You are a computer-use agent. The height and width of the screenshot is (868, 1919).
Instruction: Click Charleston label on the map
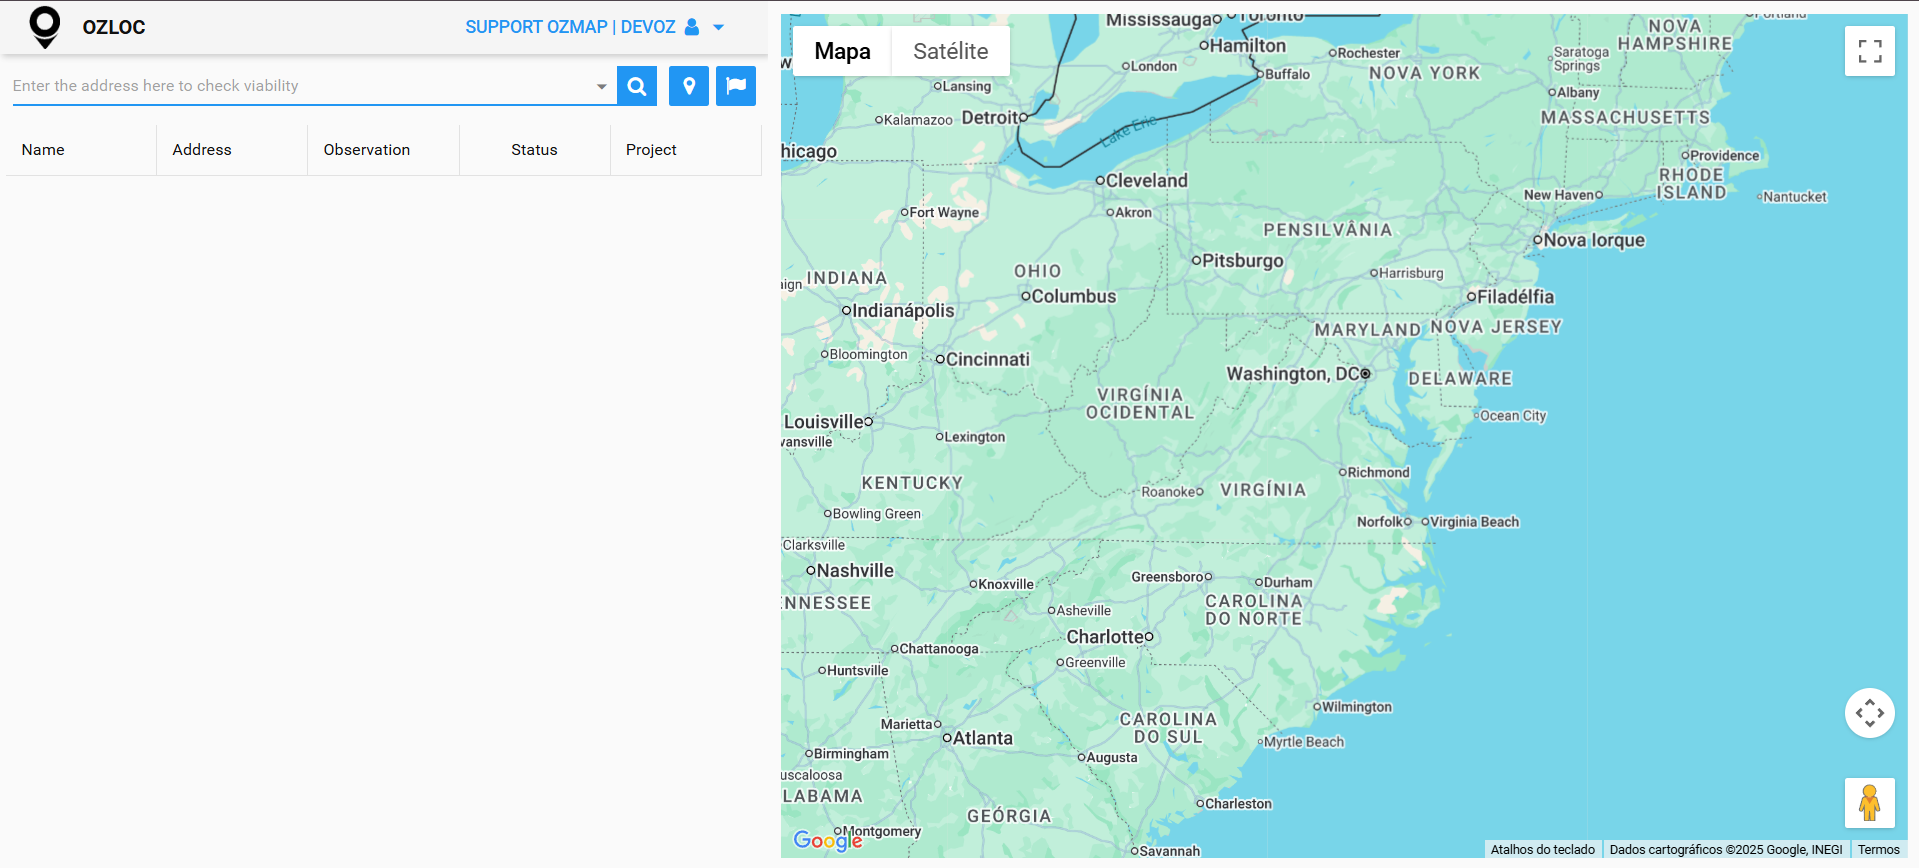click(1238, 804)
